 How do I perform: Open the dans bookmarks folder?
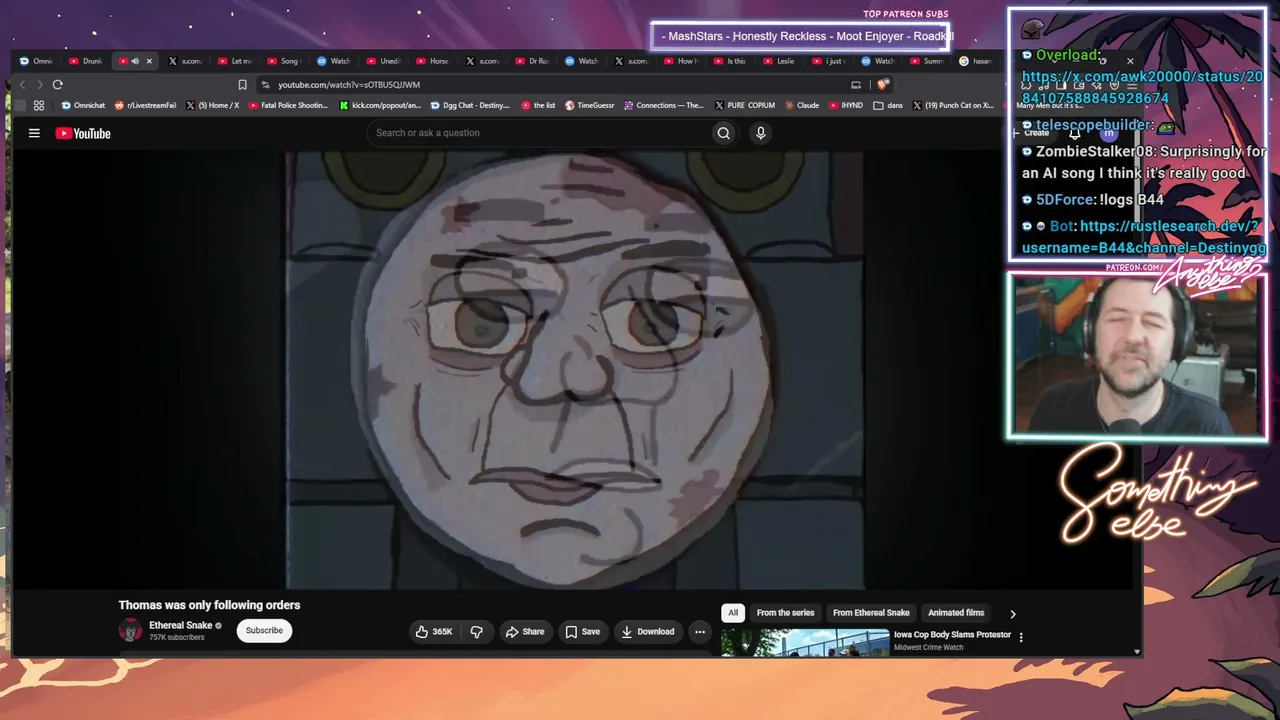pos(888,105)
